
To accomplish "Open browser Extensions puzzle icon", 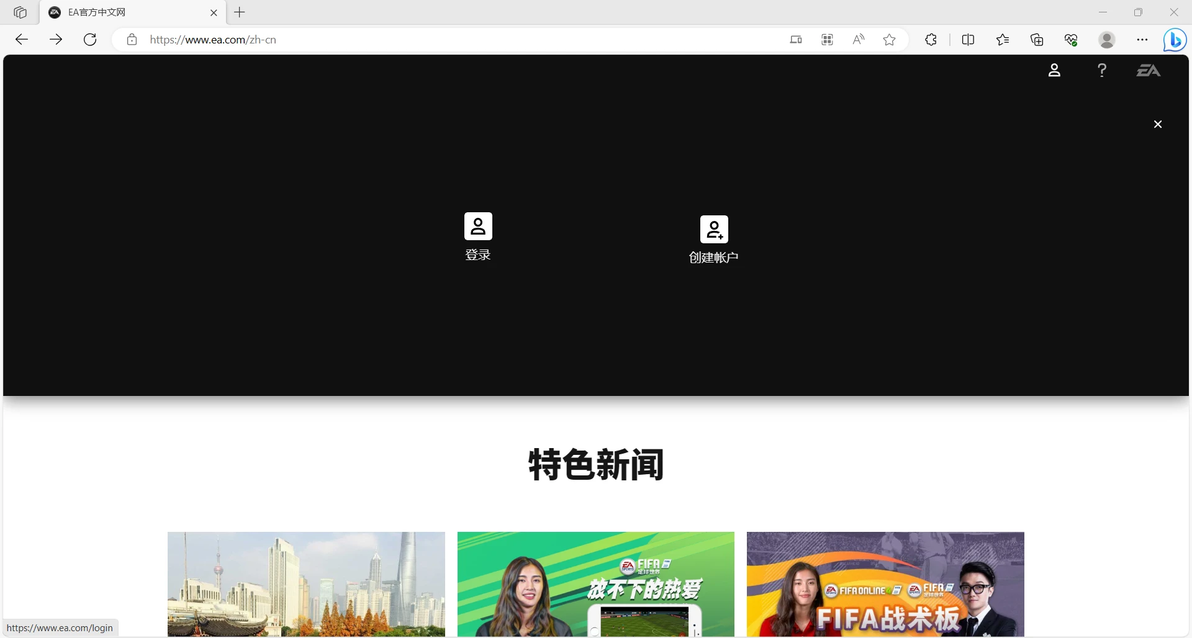I will (930, 40).
